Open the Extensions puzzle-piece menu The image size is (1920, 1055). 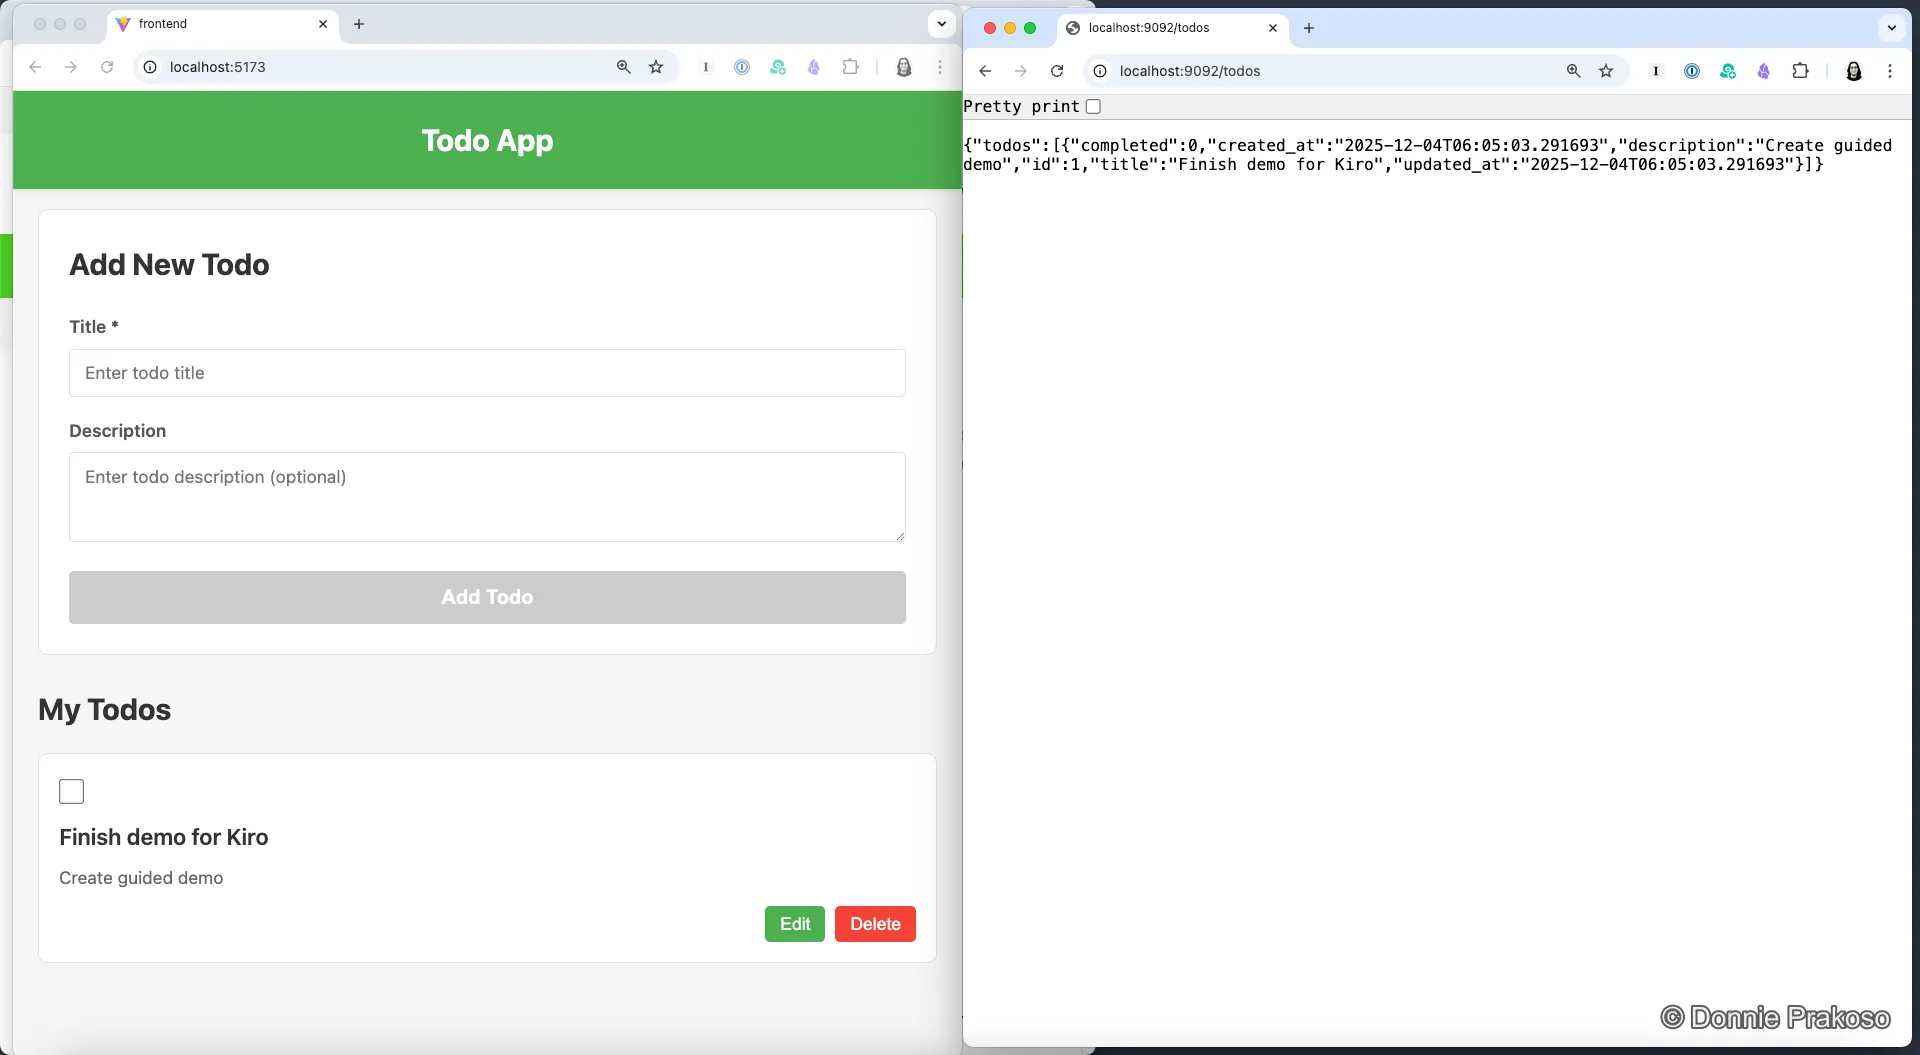850,67
